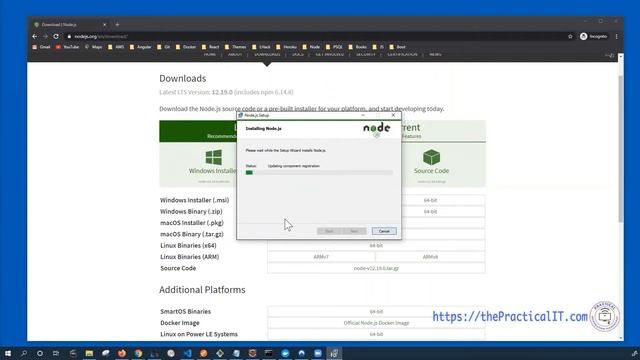Bookmark this page with the star icon
This screenshot has height=360, width=640.
pos(570,36)
